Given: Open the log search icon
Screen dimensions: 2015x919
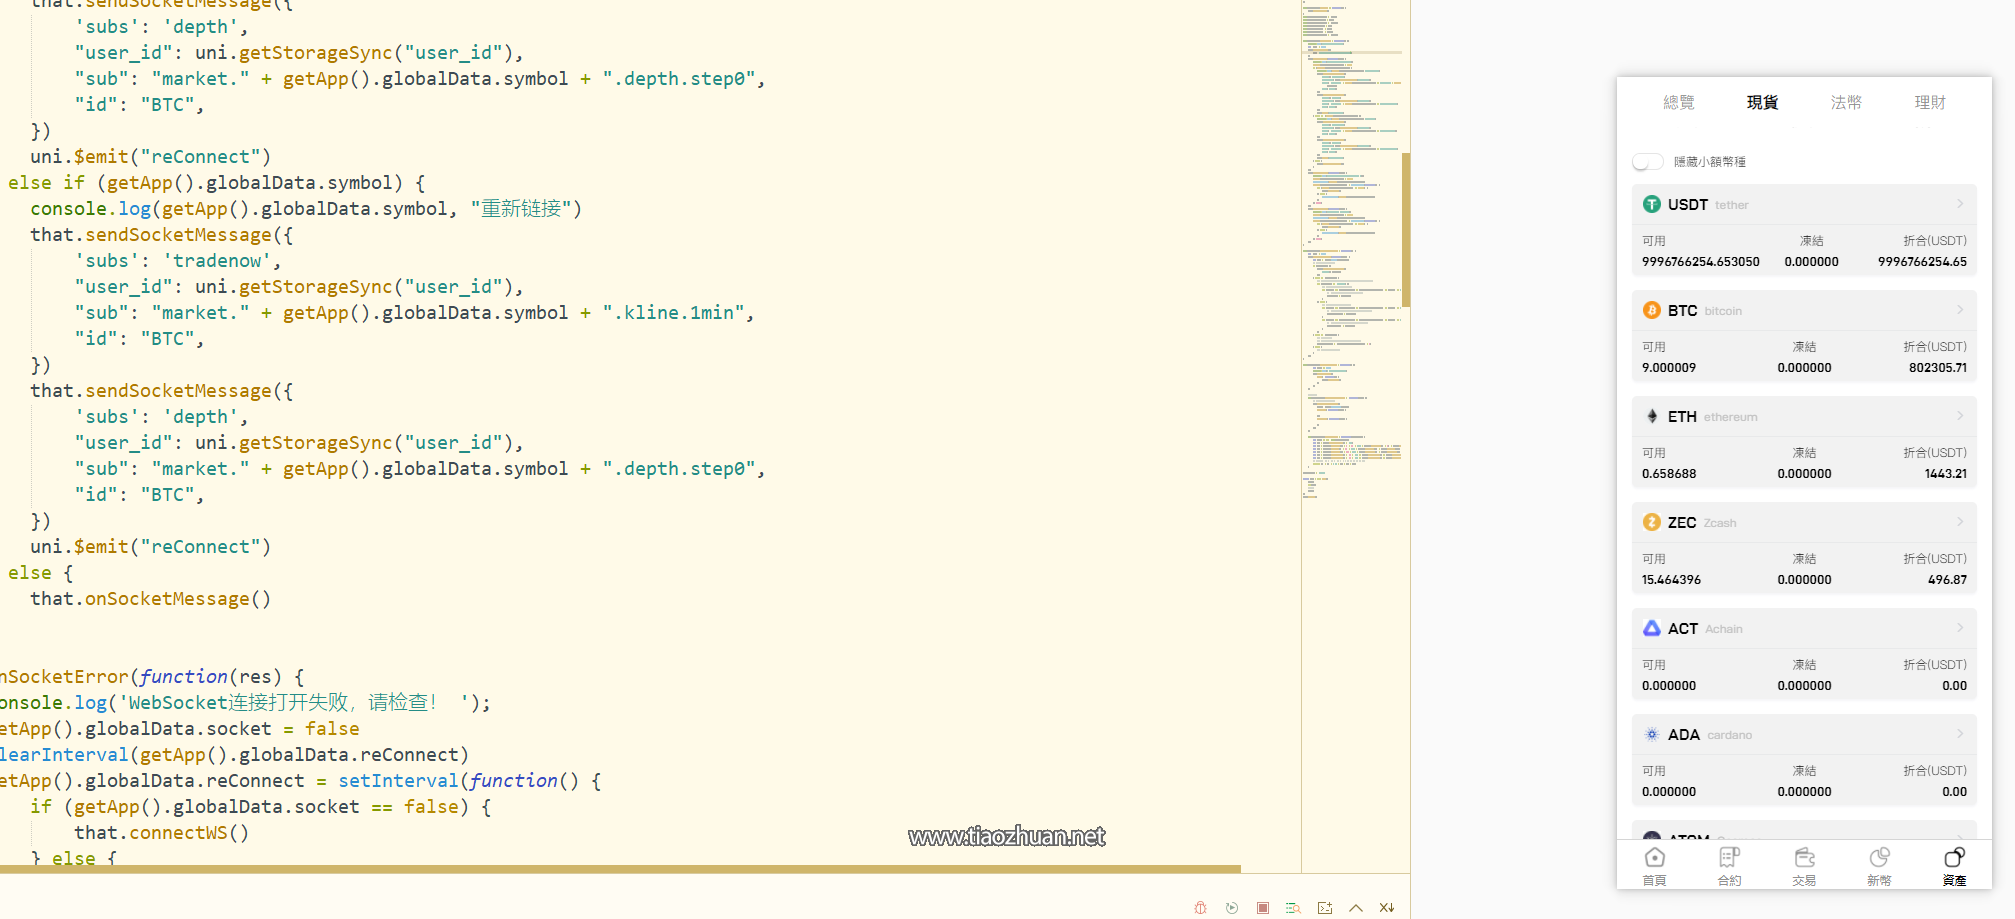Looking at the screenshot, I should click(1293, 908).
